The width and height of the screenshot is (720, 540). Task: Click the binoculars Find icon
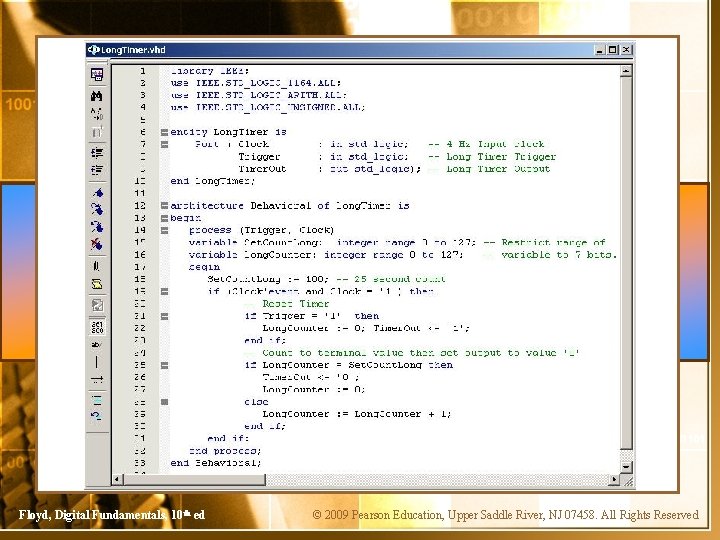point(97,96)
